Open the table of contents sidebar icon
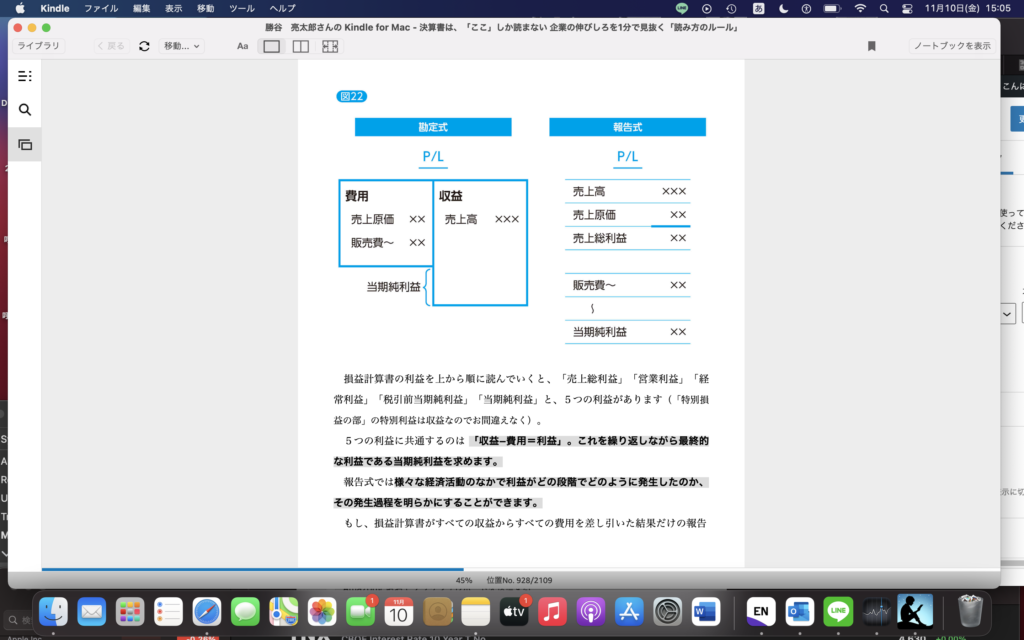The height and width of the screenshot is (640, 1024). click(x=25, y=76)
